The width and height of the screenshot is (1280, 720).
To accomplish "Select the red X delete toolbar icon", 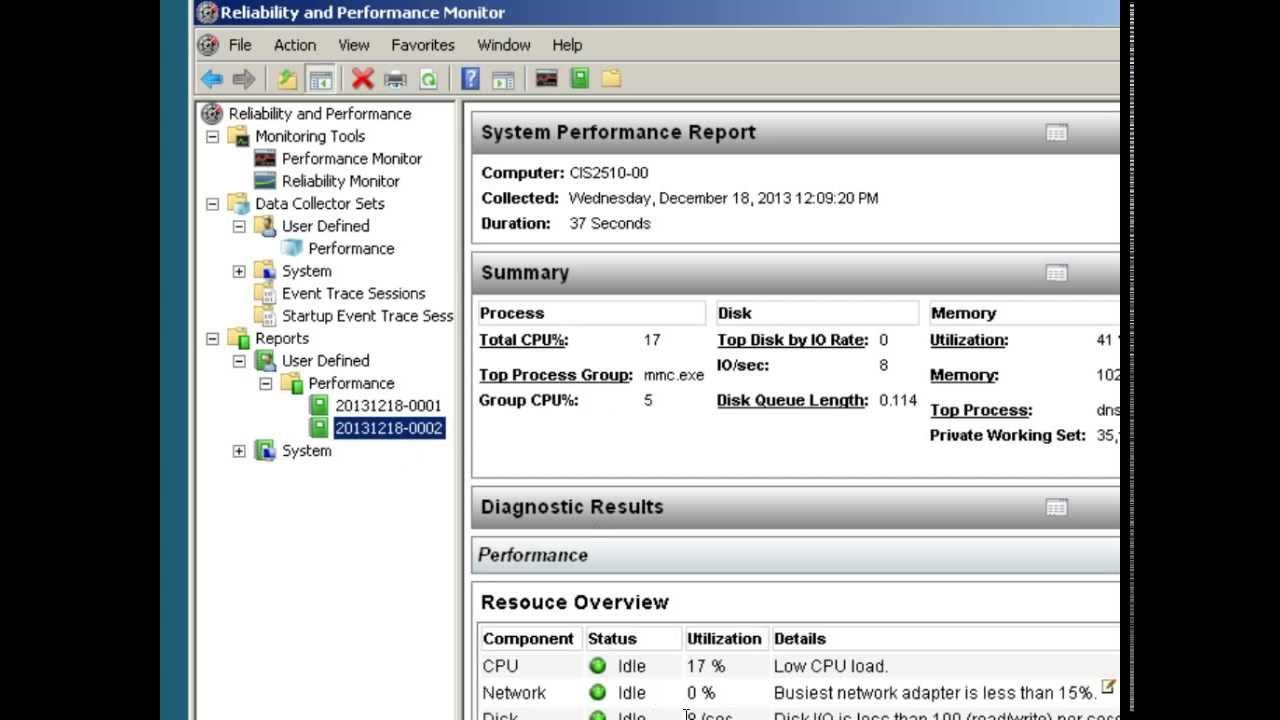I will tap(362, 78).
